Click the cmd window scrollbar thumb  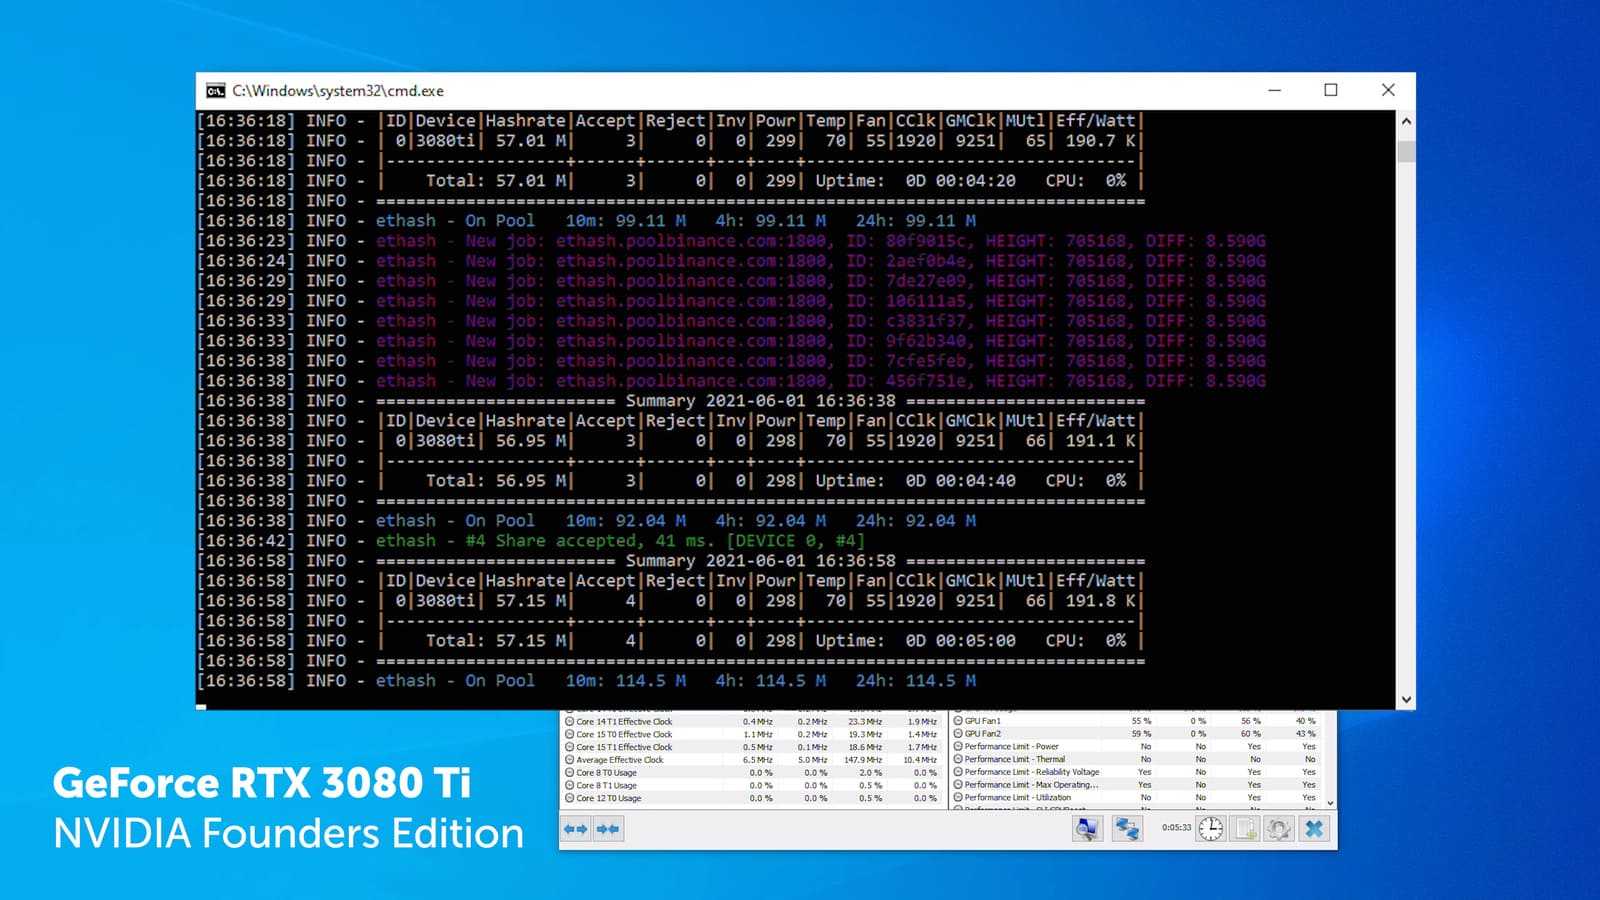click(x=1406, y=152)
